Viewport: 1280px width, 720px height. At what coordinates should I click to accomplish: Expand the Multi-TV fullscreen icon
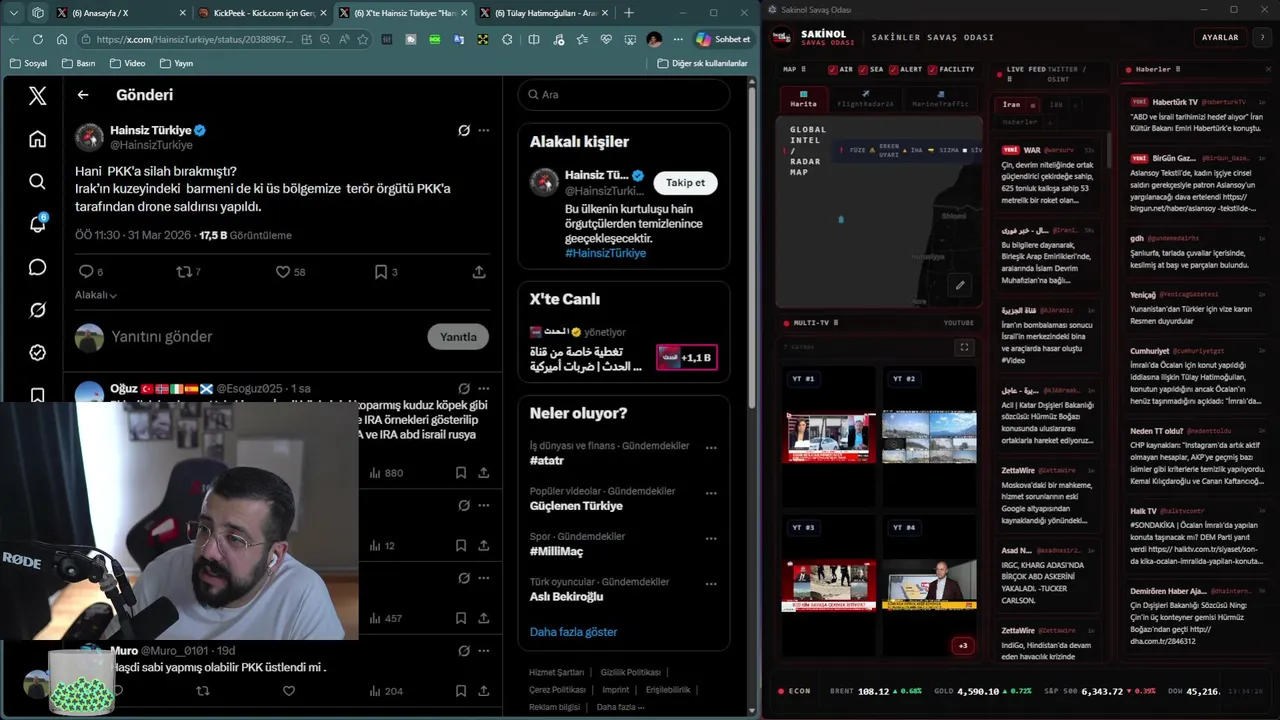pyautogui.click(x=964, y=347)
